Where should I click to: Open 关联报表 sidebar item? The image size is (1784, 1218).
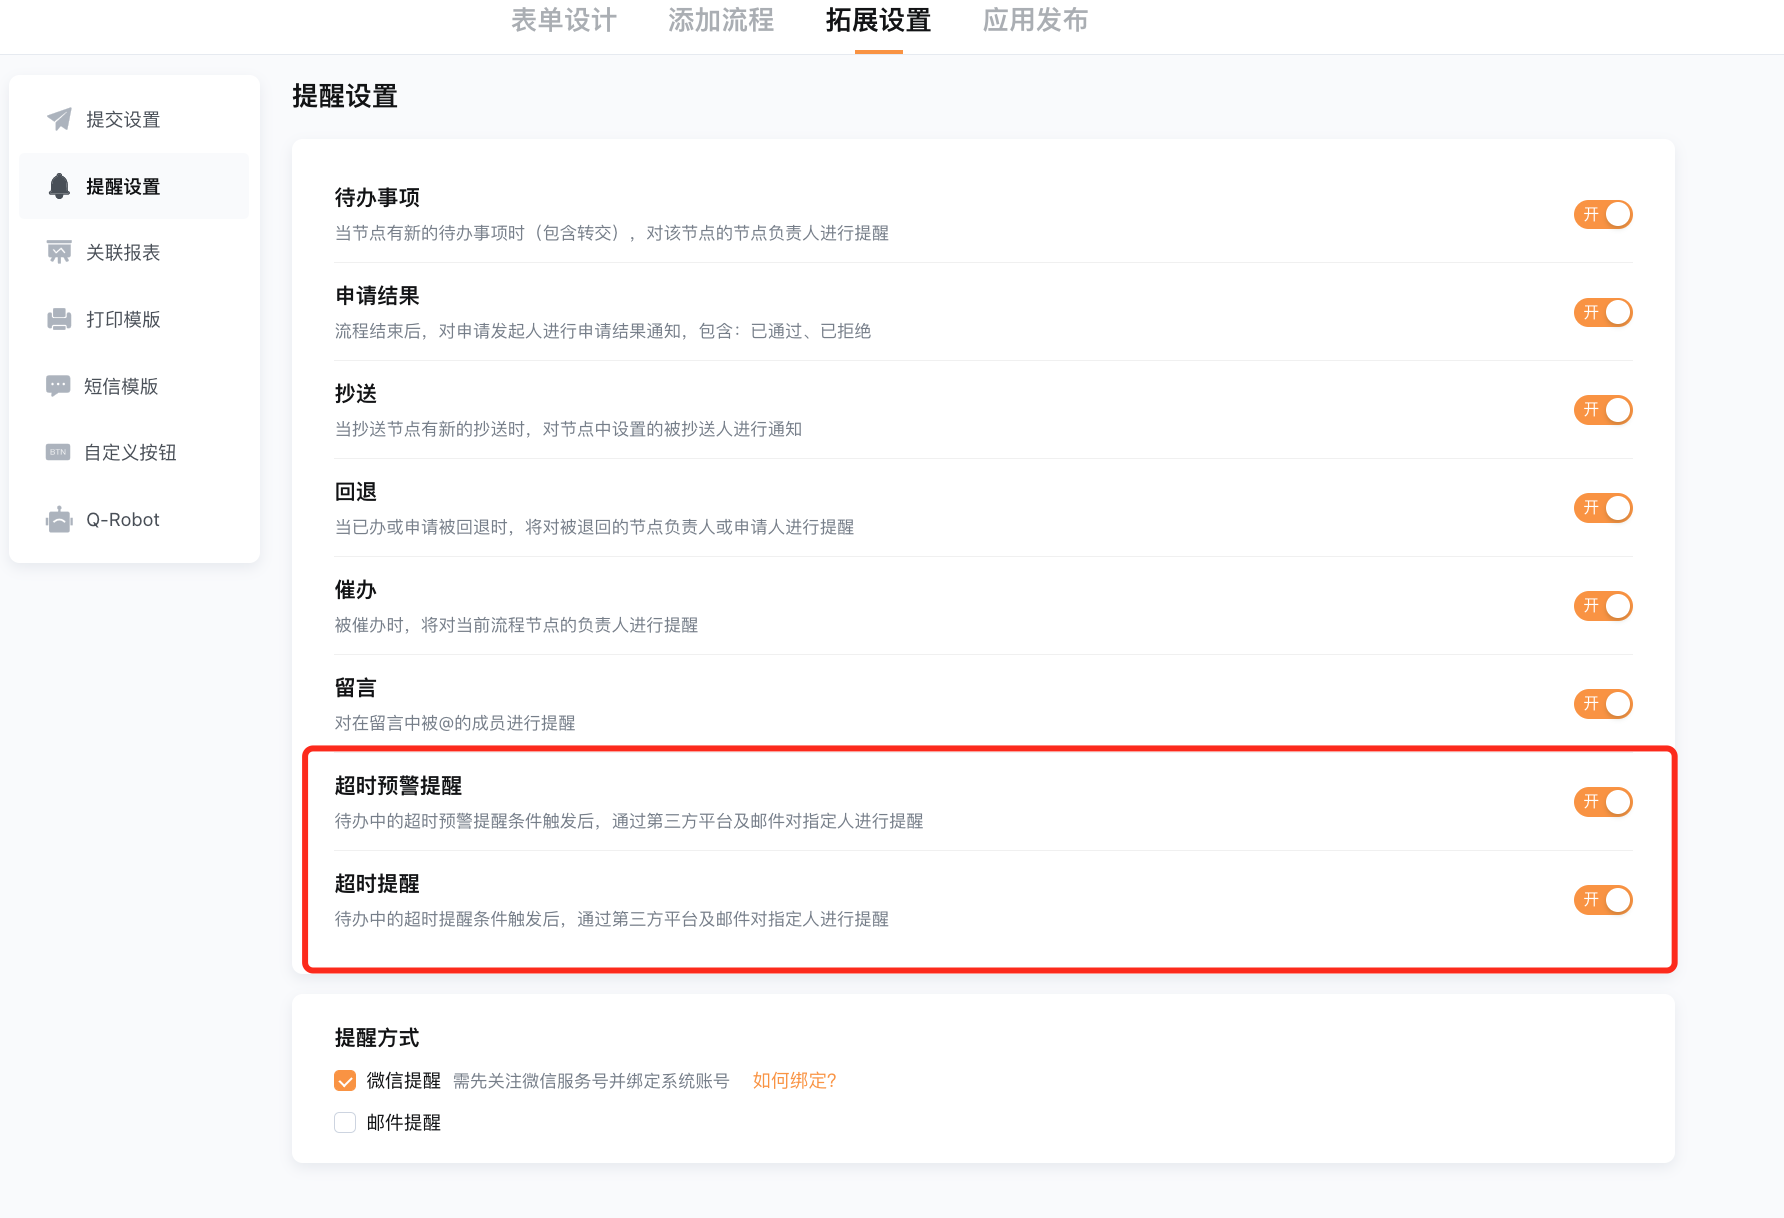[134, 252]
